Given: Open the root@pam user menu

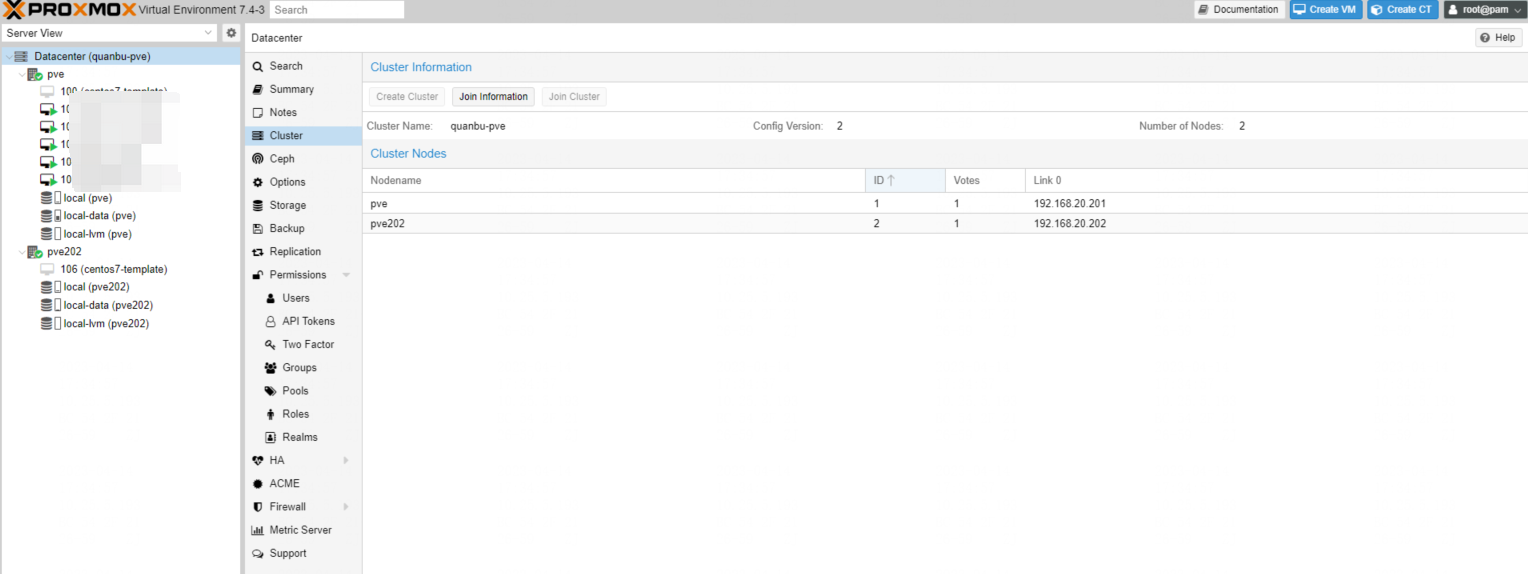Looking at the screenshot, I should [x=1484, y=10].
